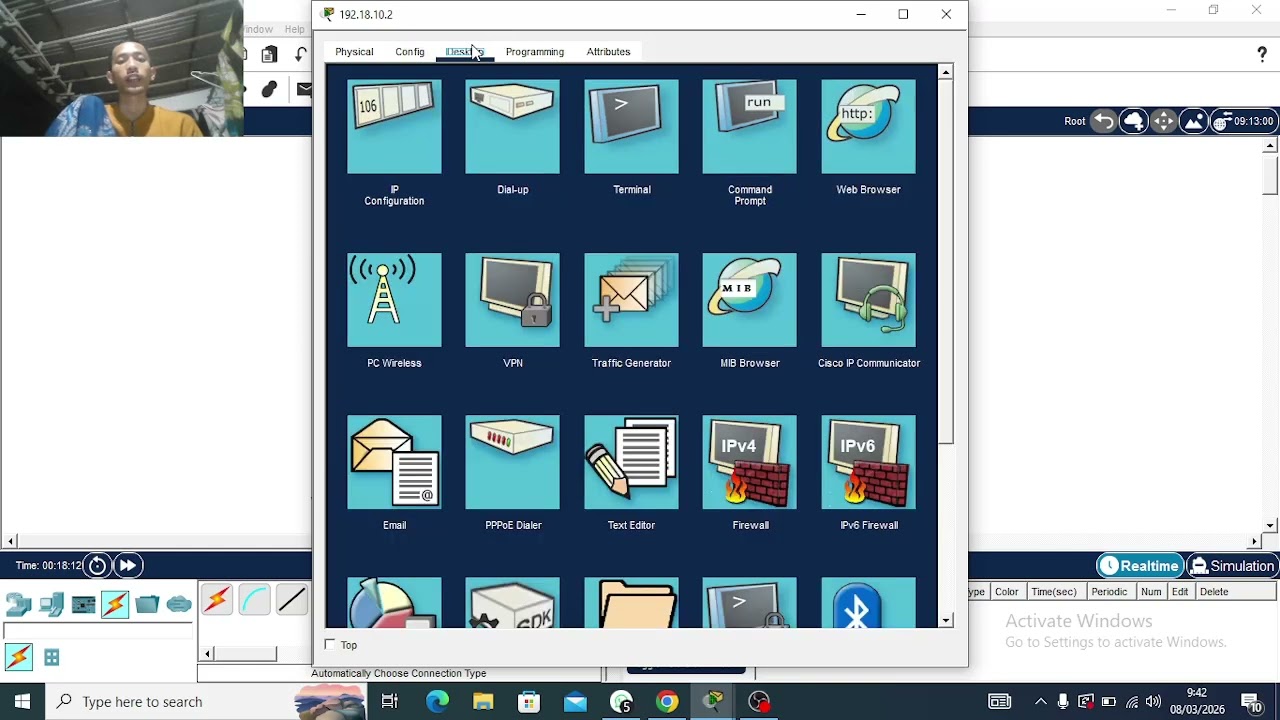Switch to Simulation mode

[1232, 566]
